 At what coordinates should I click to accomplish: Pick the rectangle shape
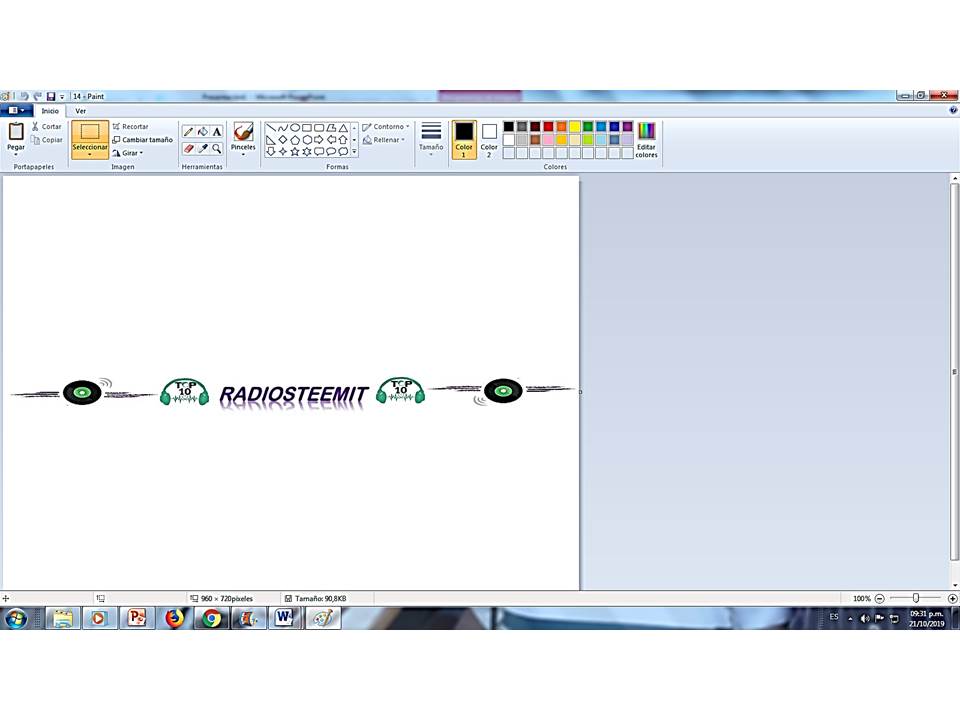tap(307, 128)
